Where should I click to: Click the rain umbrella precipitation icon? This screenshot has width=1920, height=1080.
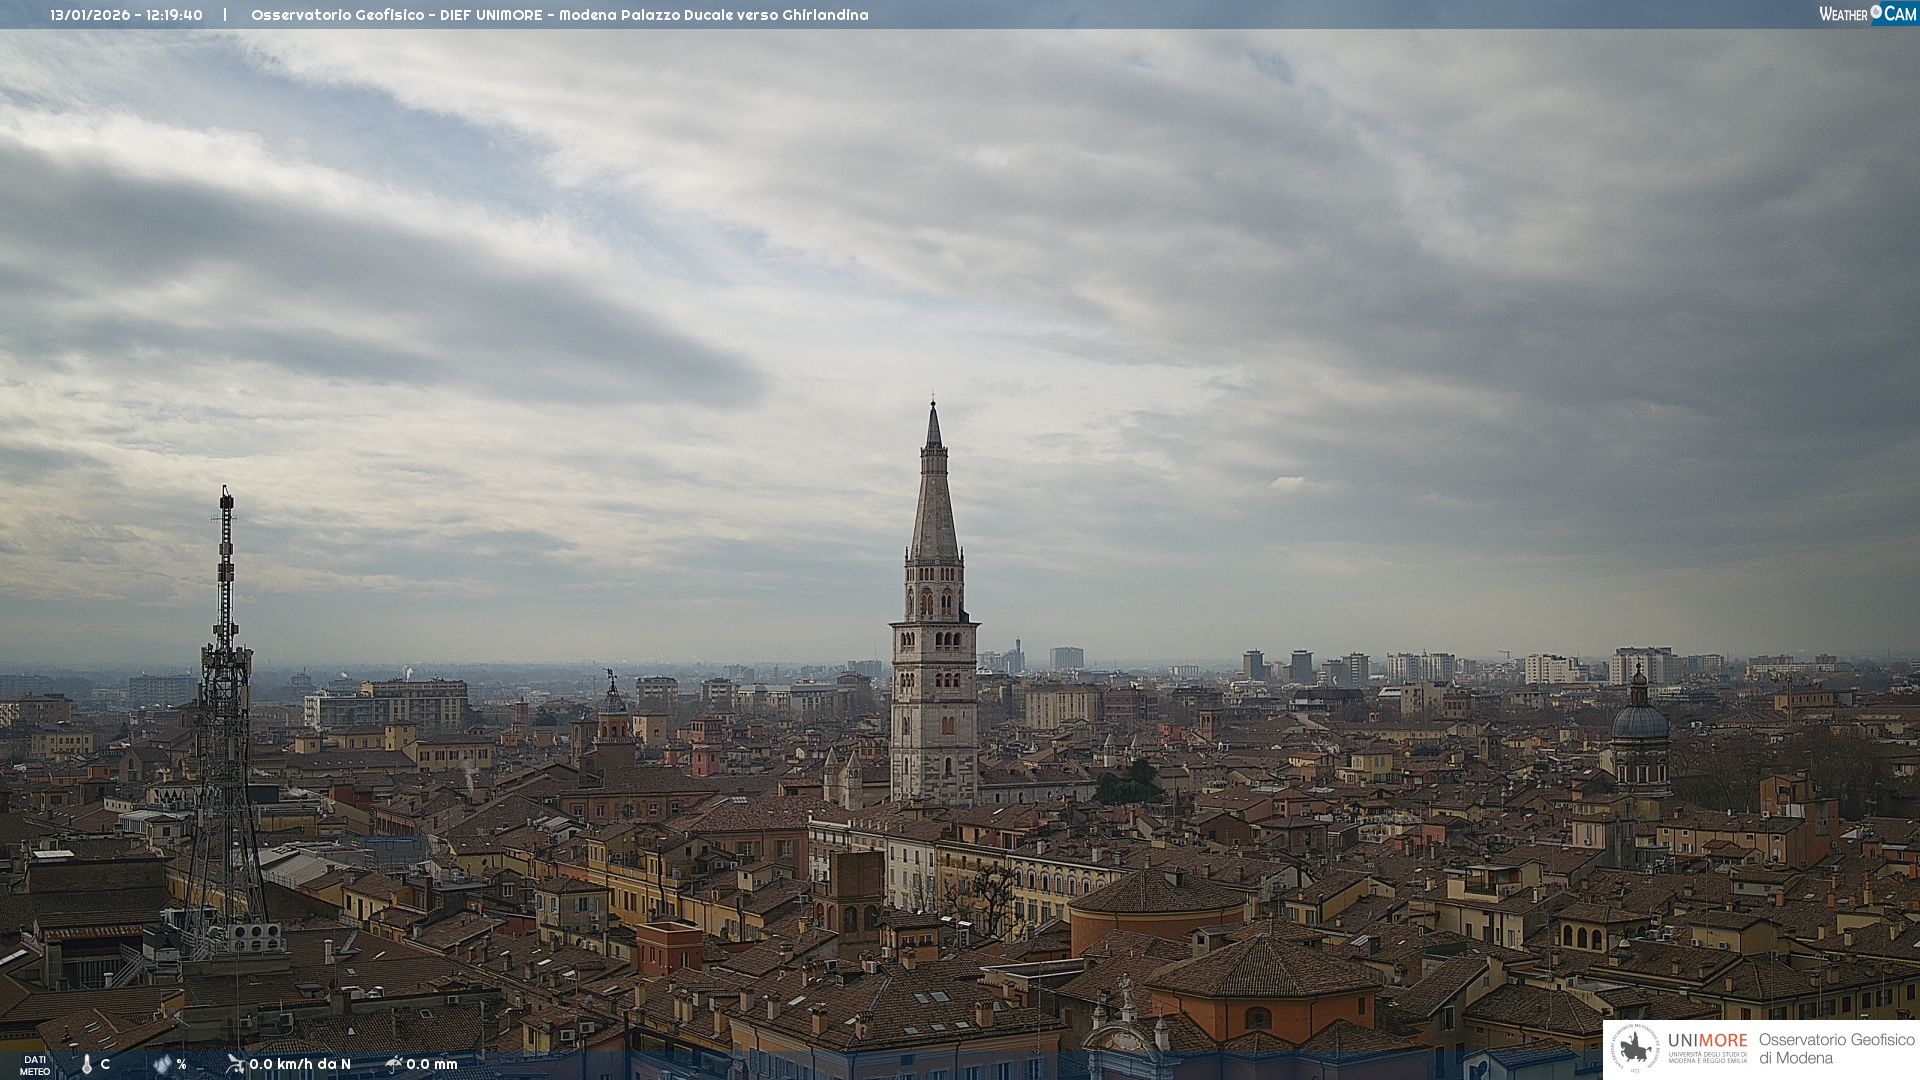pos(393,1064)
